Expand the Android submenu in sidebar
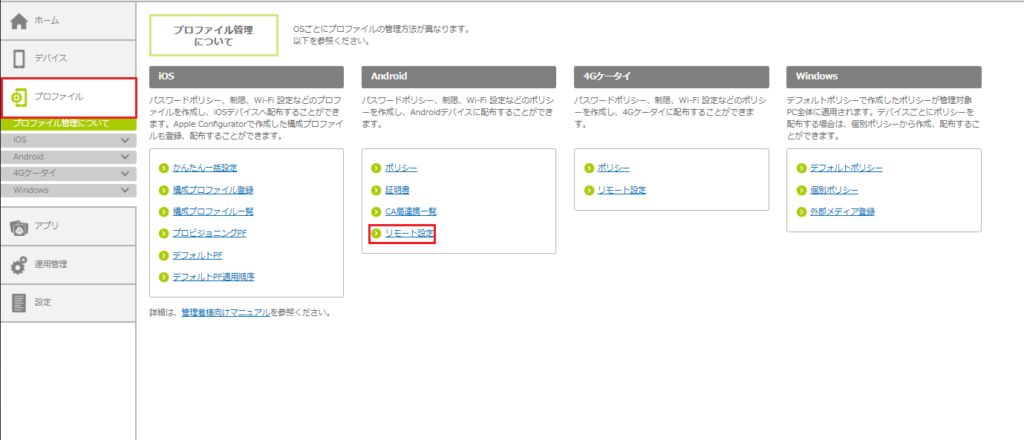The width and height of the screenshot is (1024, 440). click(125, 158)
